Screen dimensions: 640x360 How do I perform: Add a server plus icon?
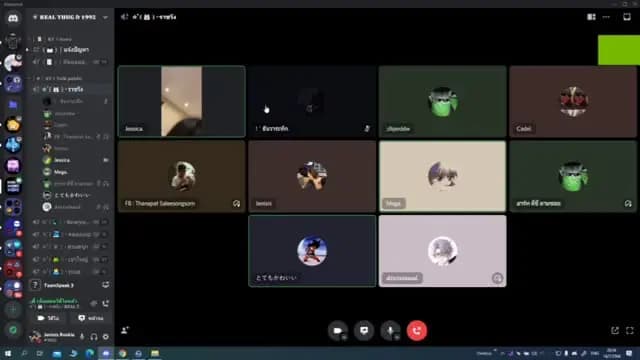(13, 310)
